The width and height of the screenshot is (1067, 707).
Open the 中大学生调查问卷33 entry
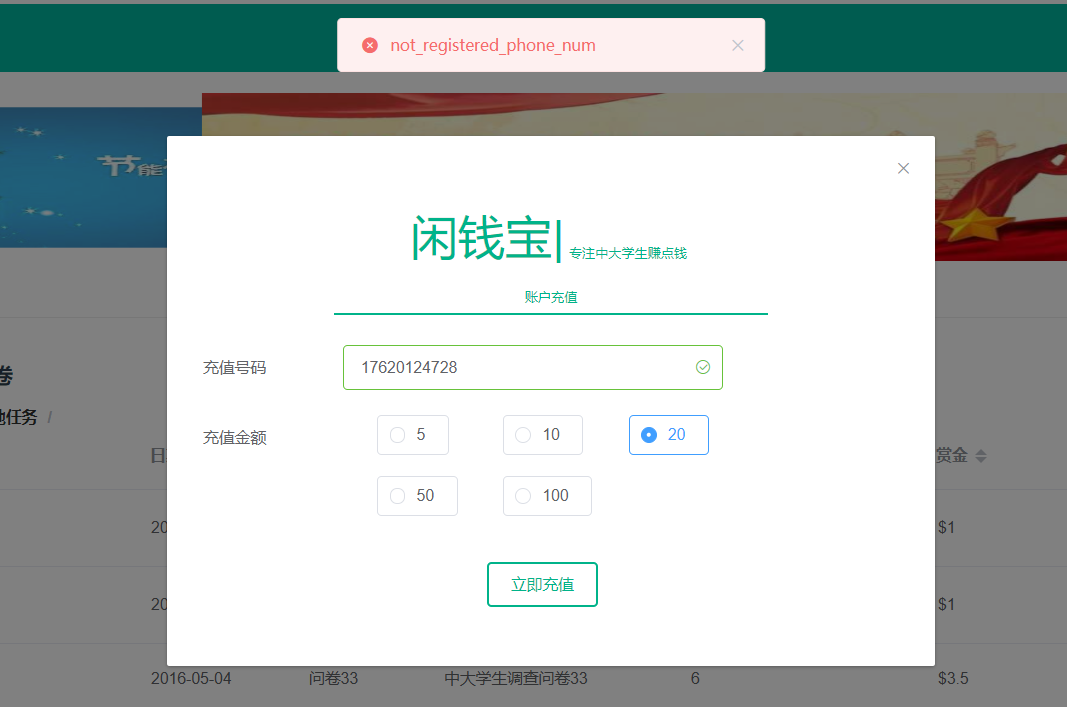516,678
